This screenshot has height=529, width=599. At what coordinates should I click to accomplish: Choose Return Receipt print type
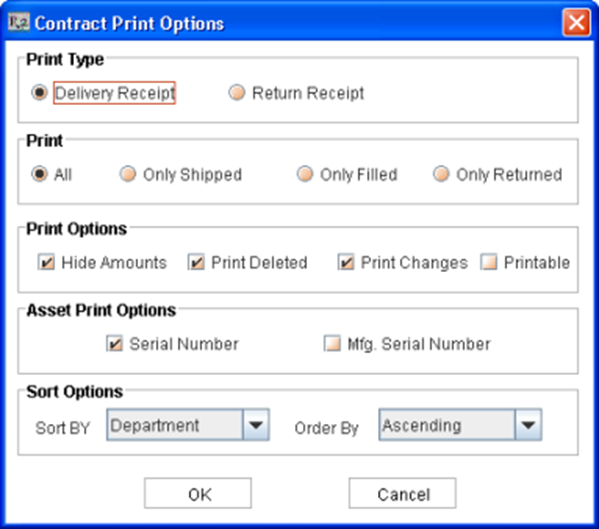(236, 92)
